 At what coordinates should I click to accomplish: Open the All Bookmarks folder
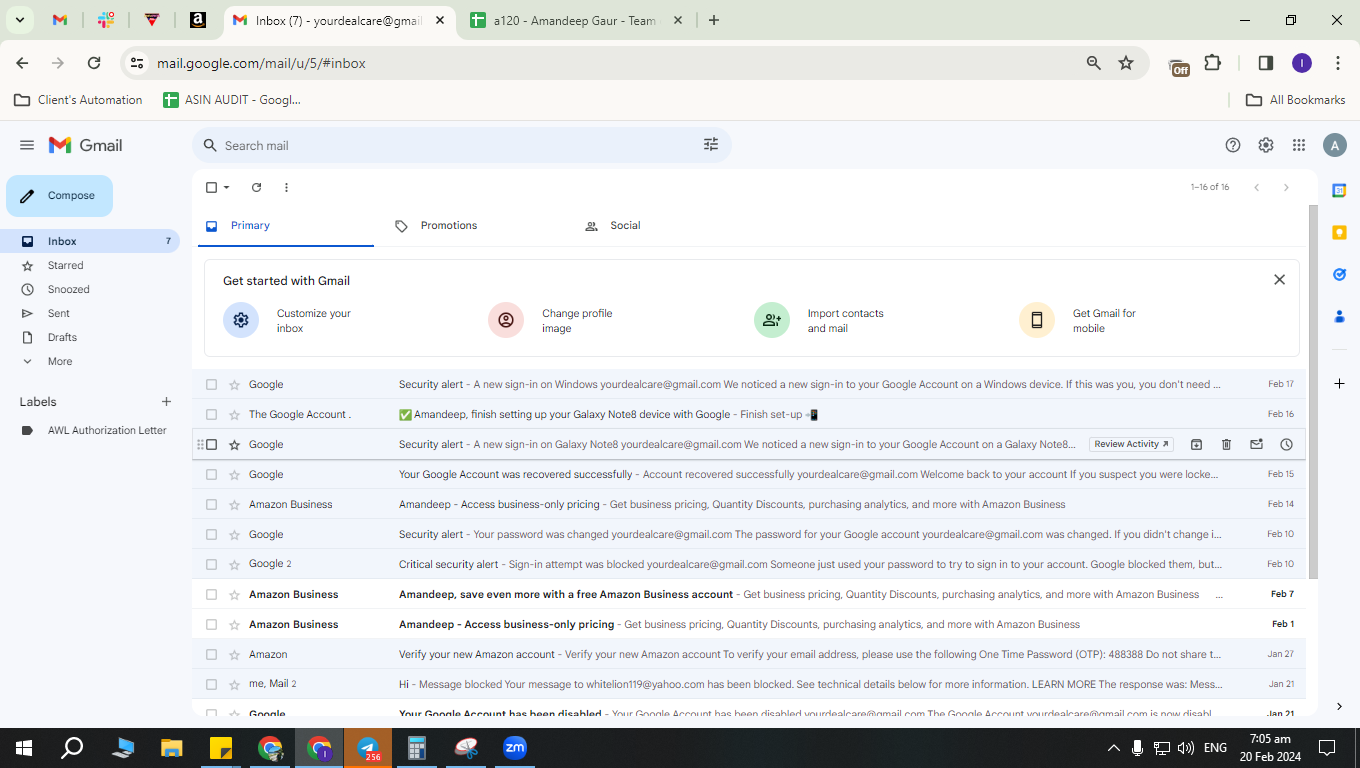tap(1295, 100)
